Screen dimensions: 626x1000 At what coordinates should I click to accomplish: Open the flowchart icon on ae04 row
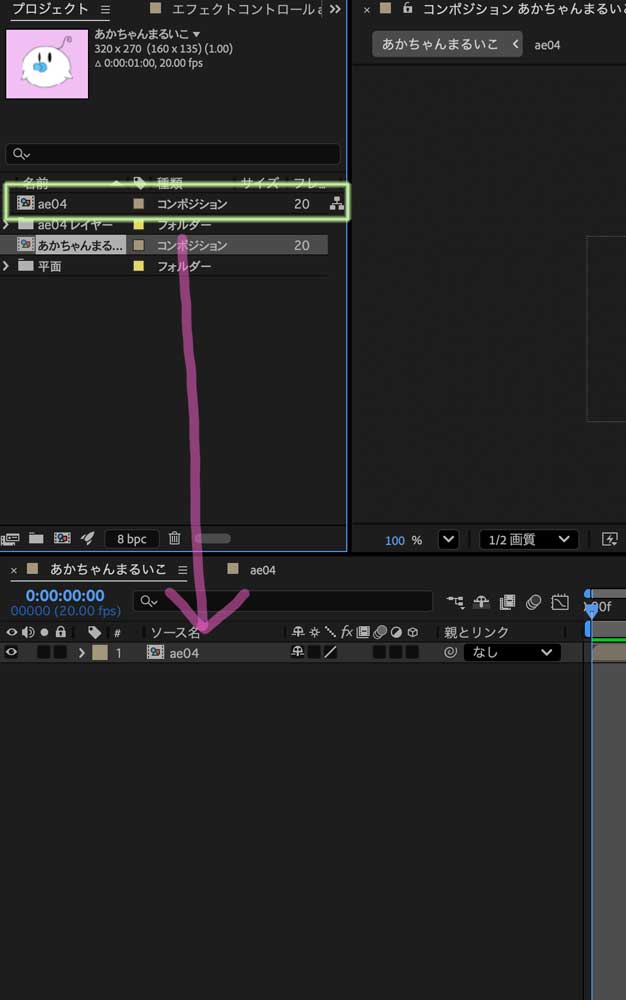coord(337,203)
